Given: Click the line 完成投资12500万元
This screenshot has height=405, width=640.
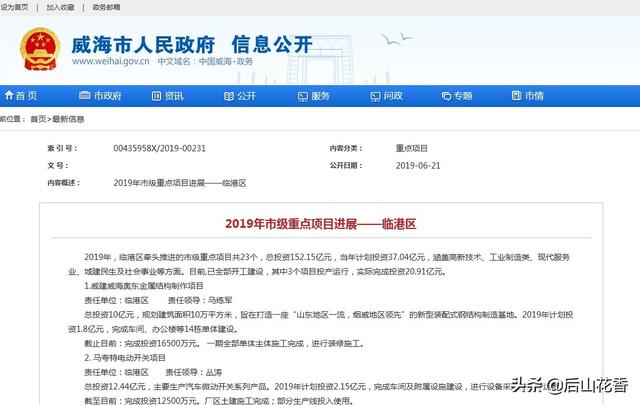Looking at the screenshot, I should (218, 401).
